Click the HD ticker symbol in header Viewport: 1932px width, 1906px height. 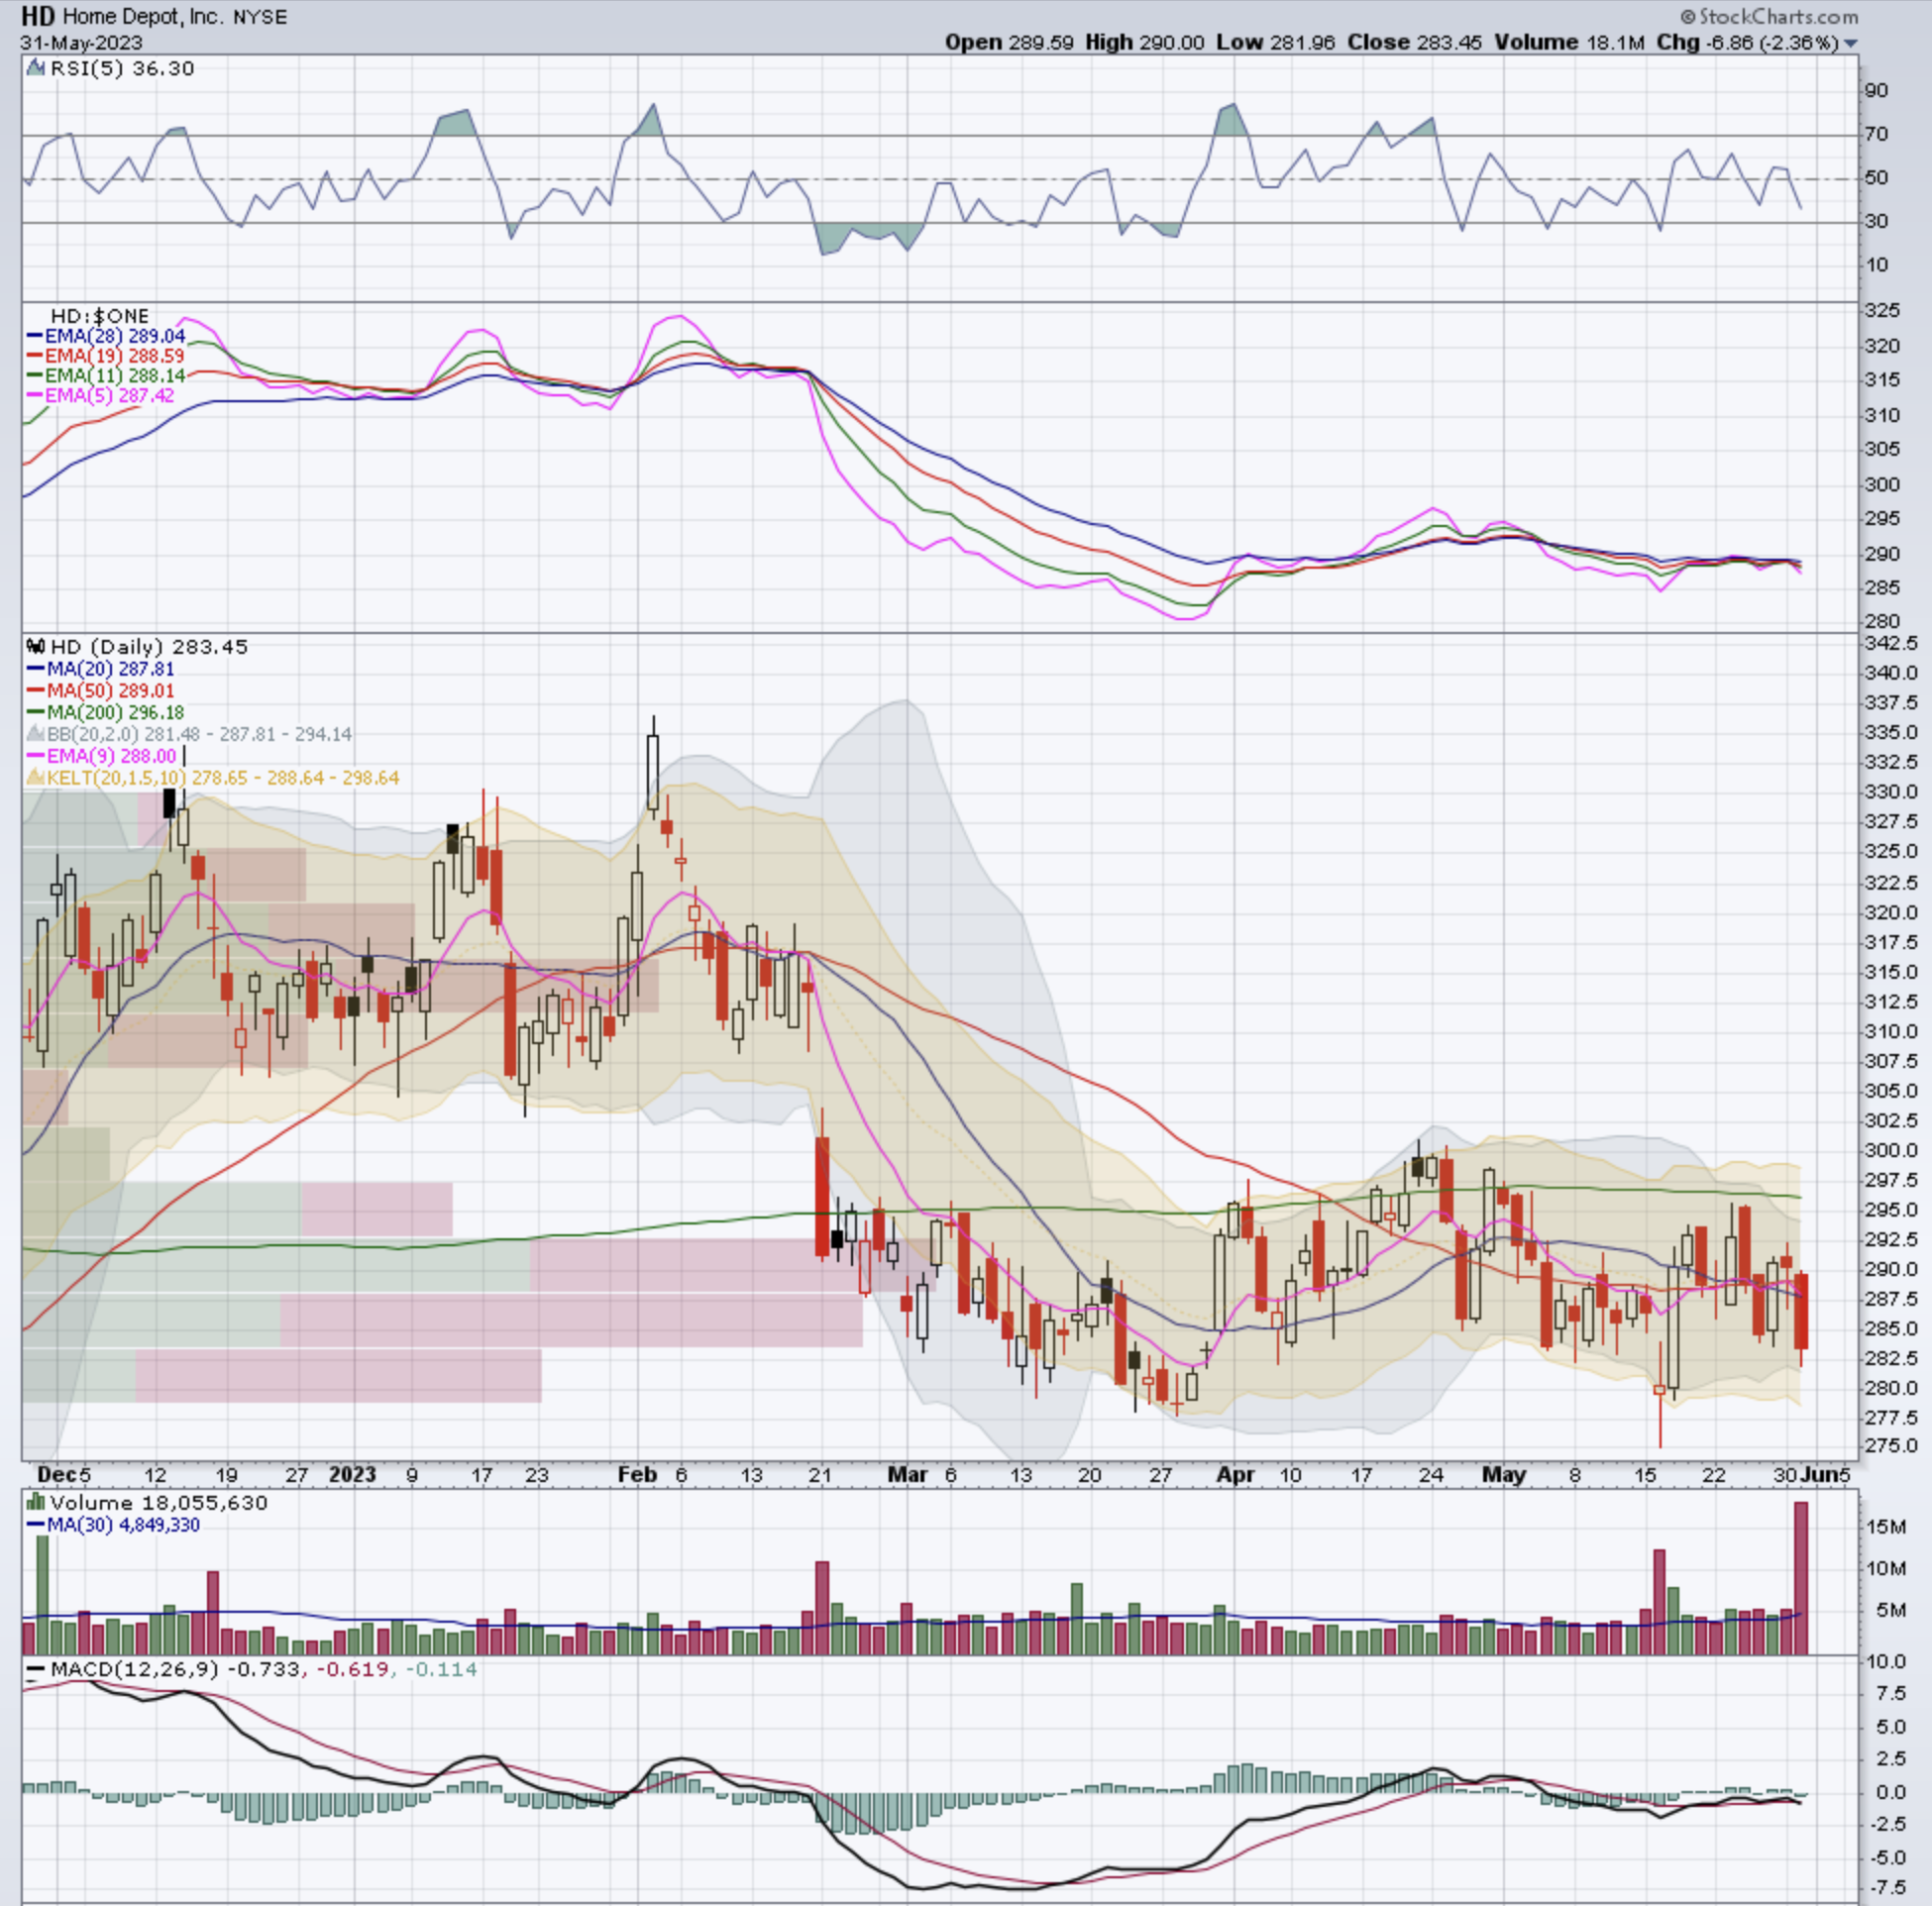(x=38, y=16)
